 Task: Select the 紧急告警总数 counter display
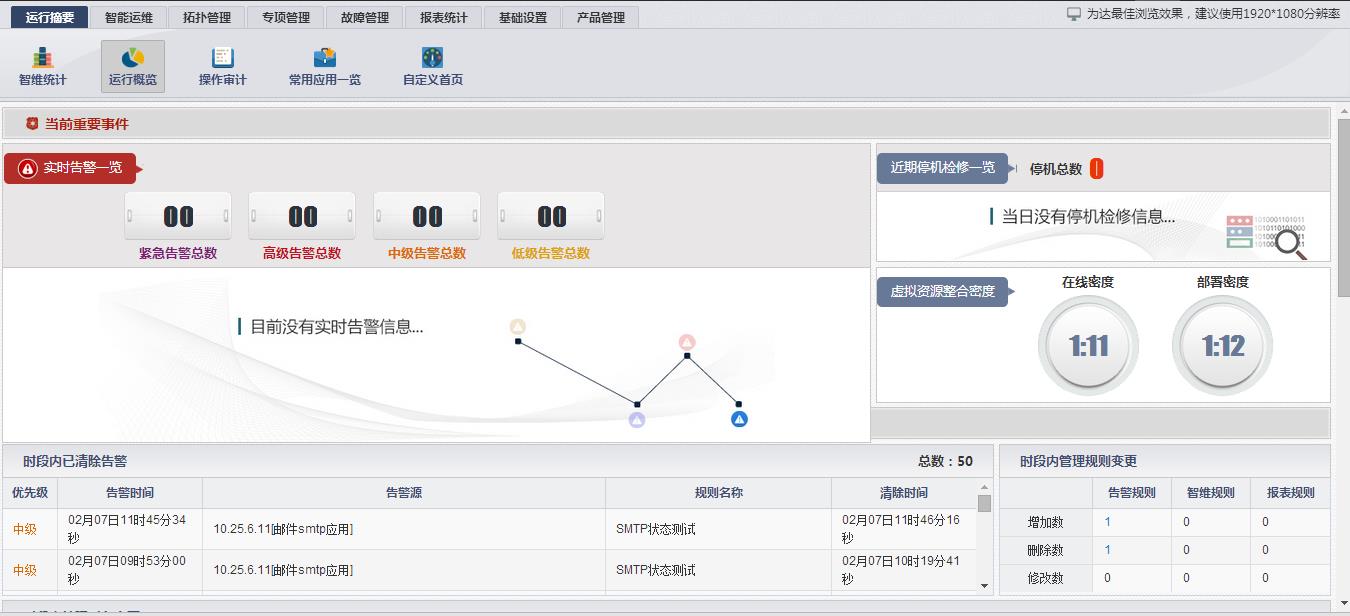177,214
